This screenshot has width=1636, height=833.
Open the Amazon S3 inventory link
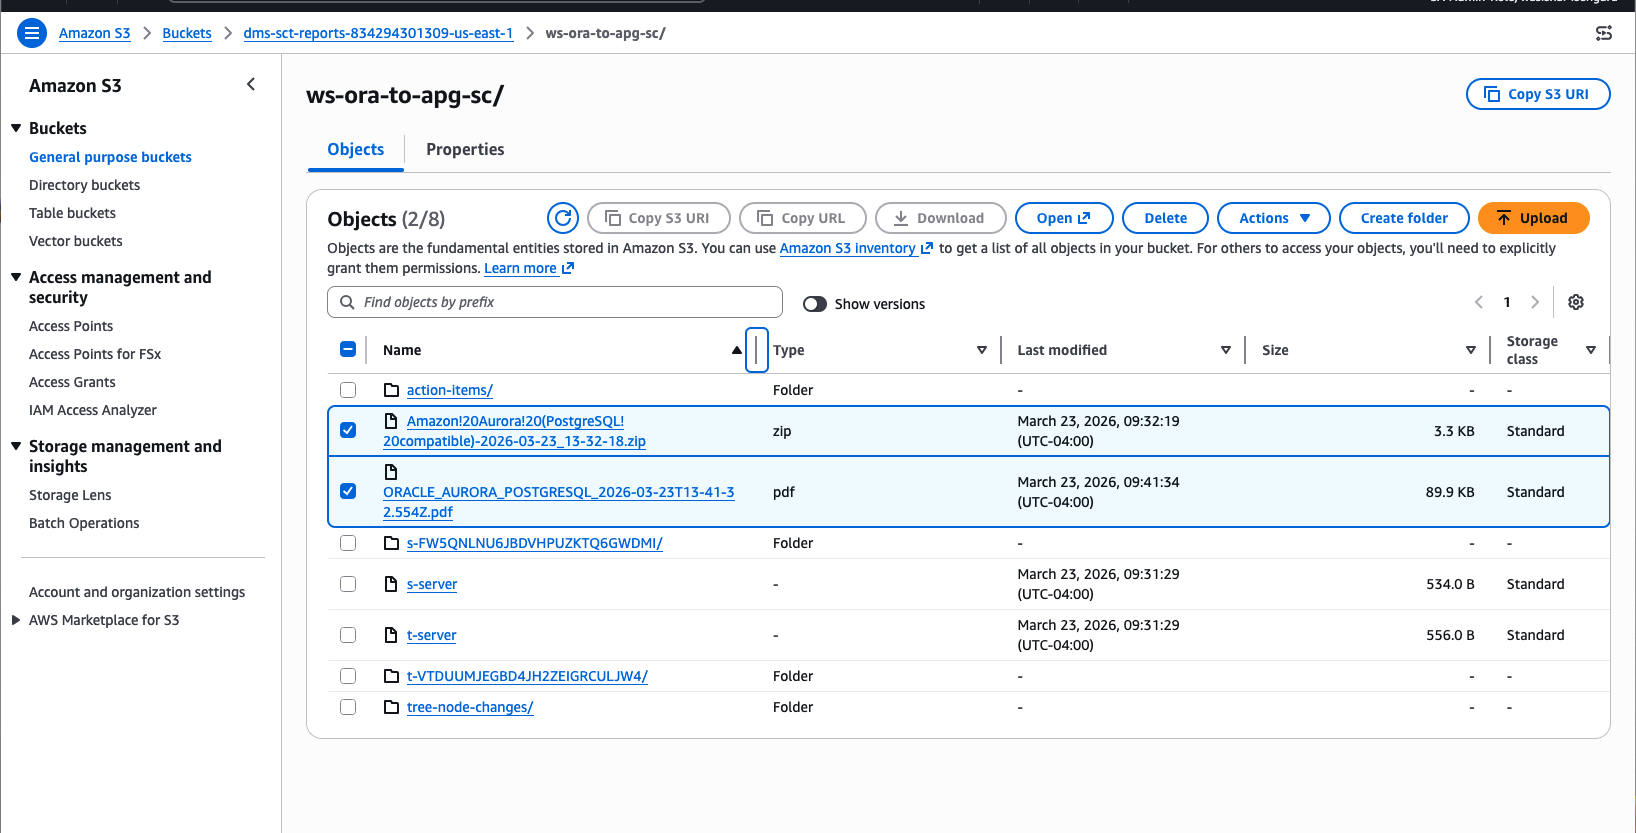click(x=856, y=248)
